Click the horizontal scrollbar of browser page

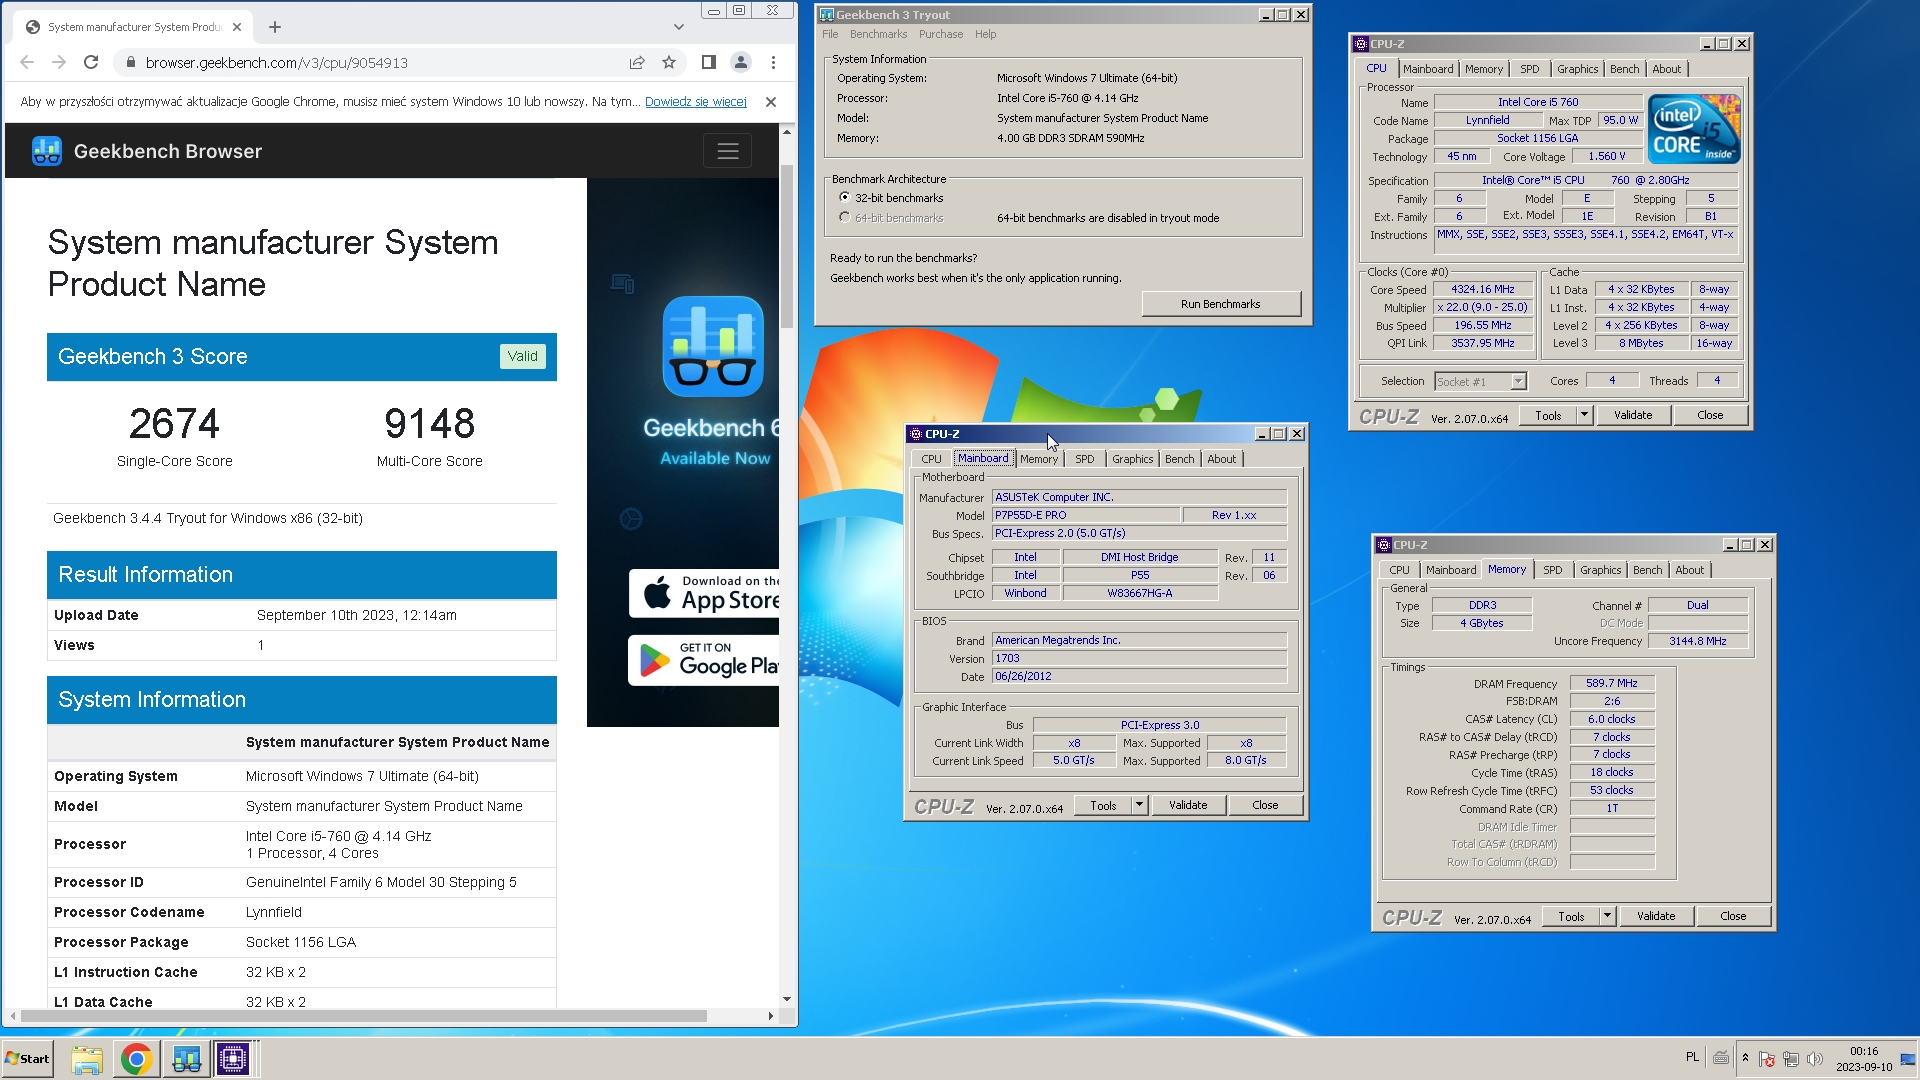pos(363,1016)
